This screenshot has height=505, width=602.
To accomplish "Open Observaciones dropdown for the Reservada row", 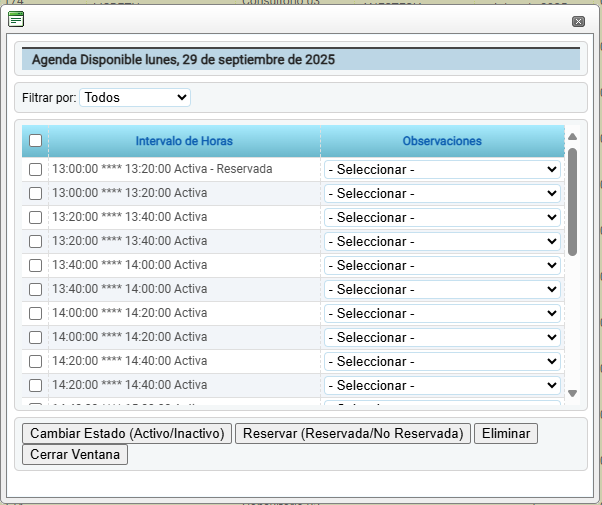I will 442,169.
